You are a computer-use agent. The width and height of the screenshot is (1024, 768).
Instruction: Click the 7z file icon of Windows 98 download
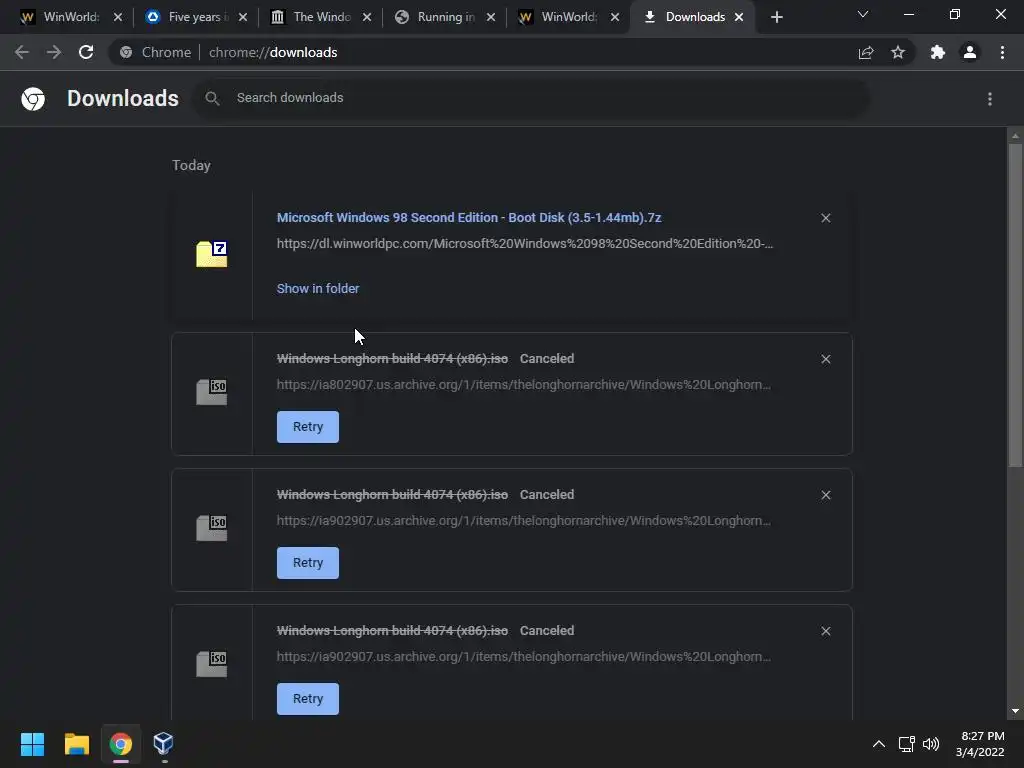(x=212, y=254)
